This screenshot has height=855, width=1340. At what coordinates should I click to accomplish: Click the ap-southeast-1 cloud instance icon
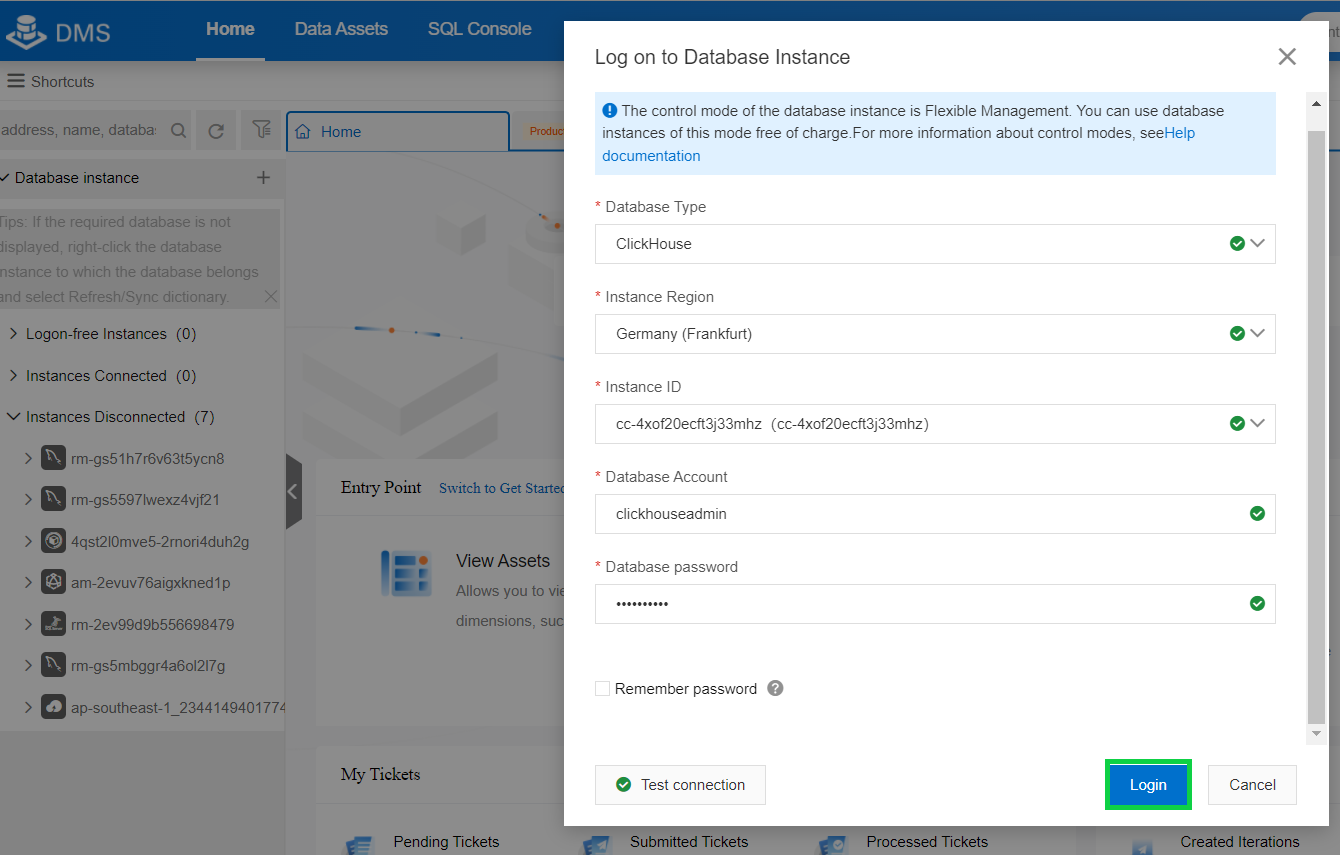[x=53, y=708]
